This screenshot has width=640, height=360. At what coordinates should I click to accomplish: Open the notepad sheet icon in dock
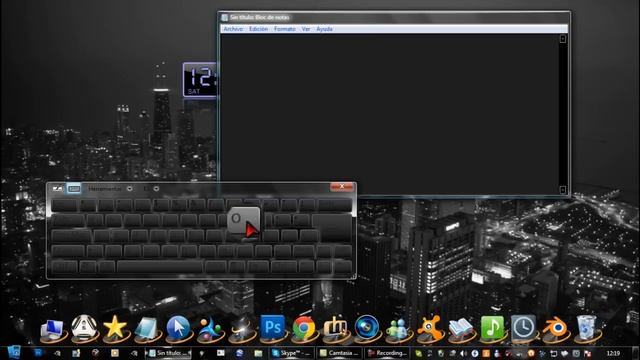pos(147,329)
